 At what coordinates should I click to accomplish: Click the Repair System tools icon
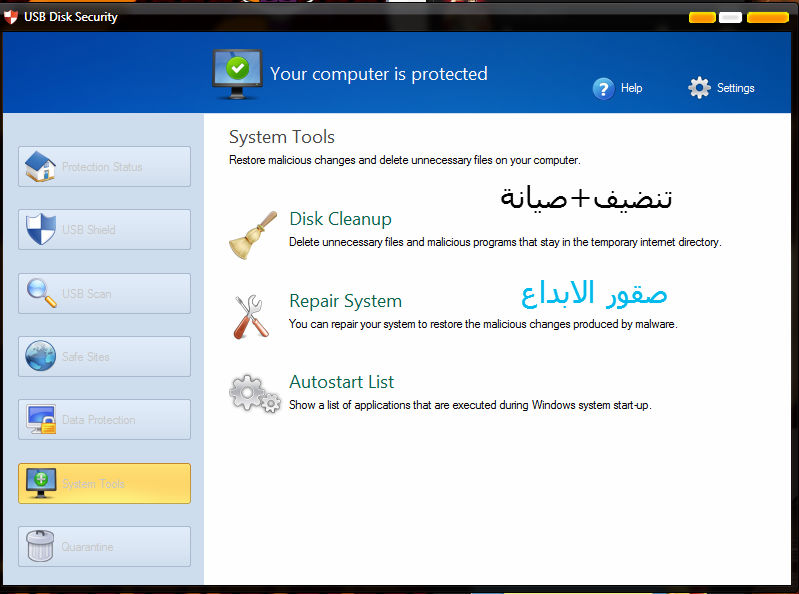click(x=252, y=316)
